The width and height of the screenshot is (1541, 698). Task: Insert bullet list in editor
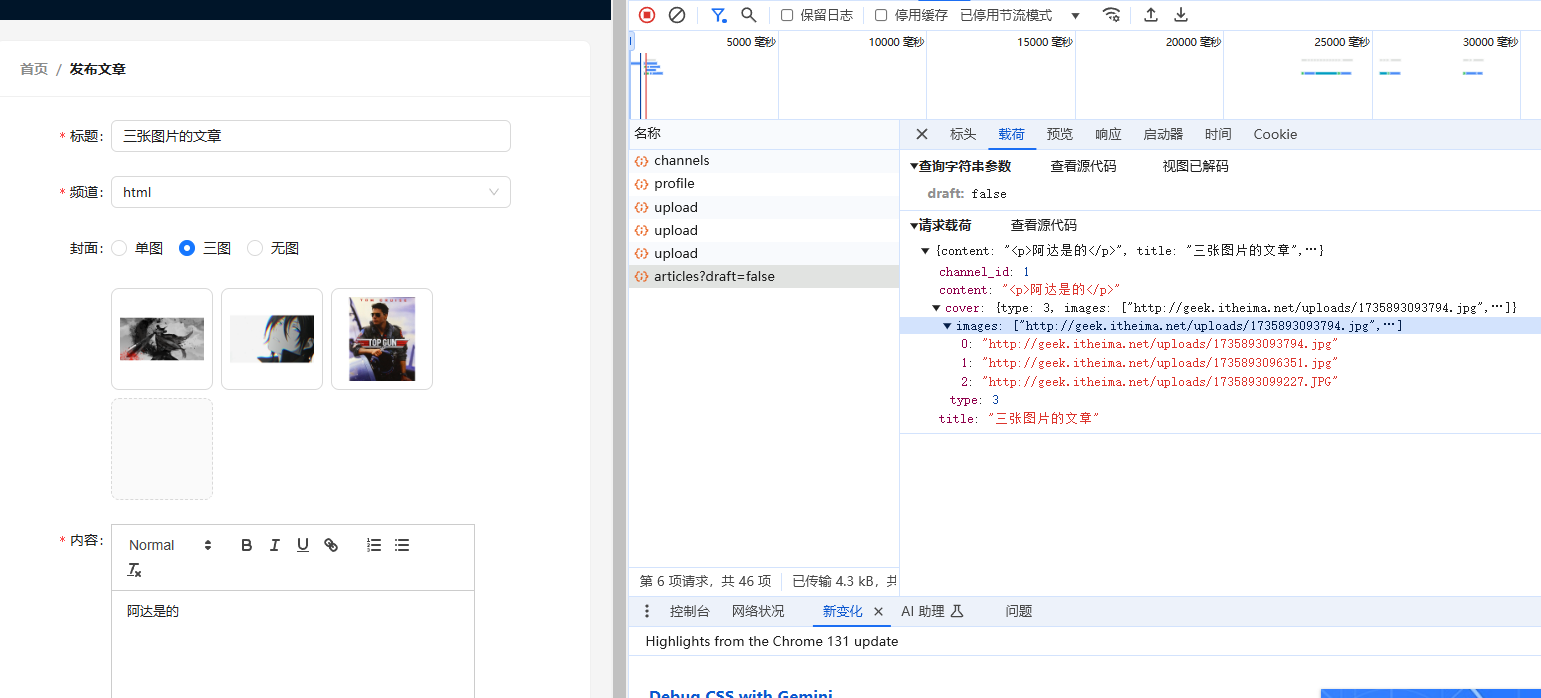[402, 545]
